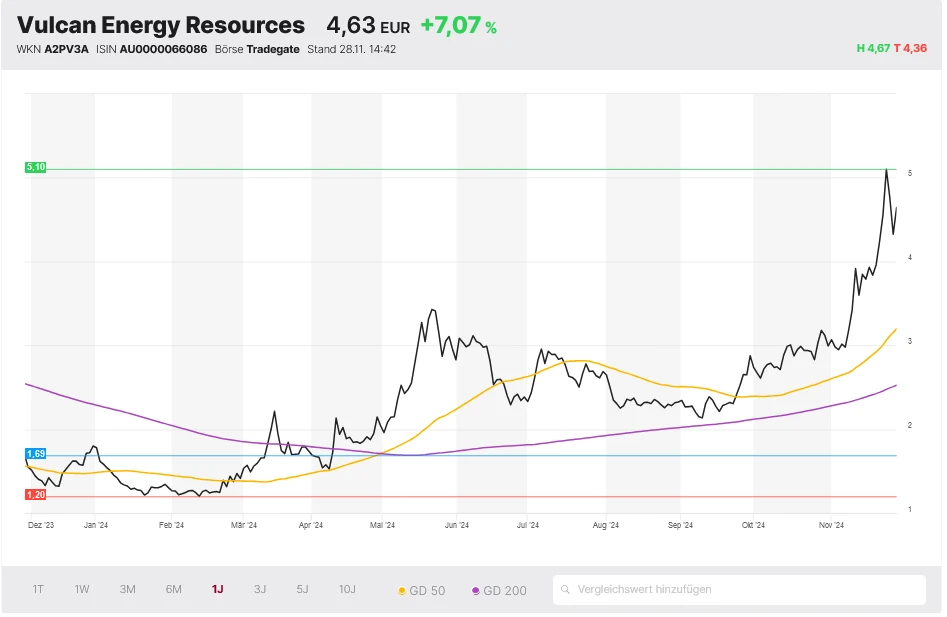Image resolution: width=947 pixels, height=617 pixels.
Task: Click the blue 1,69 price level label
Action: point(35,453)
